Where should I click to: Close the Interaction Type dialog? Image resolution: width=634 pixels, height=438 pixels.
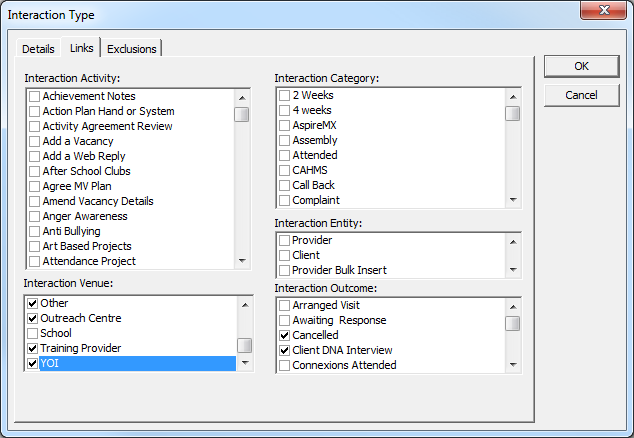[605, 14]
